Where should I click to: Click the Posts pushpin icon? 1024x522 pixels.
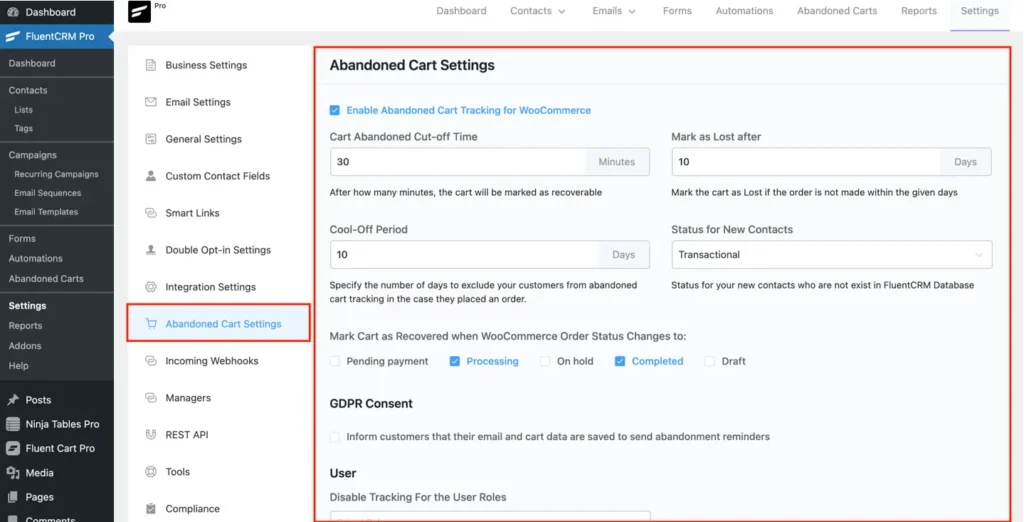tap(12, 400)
